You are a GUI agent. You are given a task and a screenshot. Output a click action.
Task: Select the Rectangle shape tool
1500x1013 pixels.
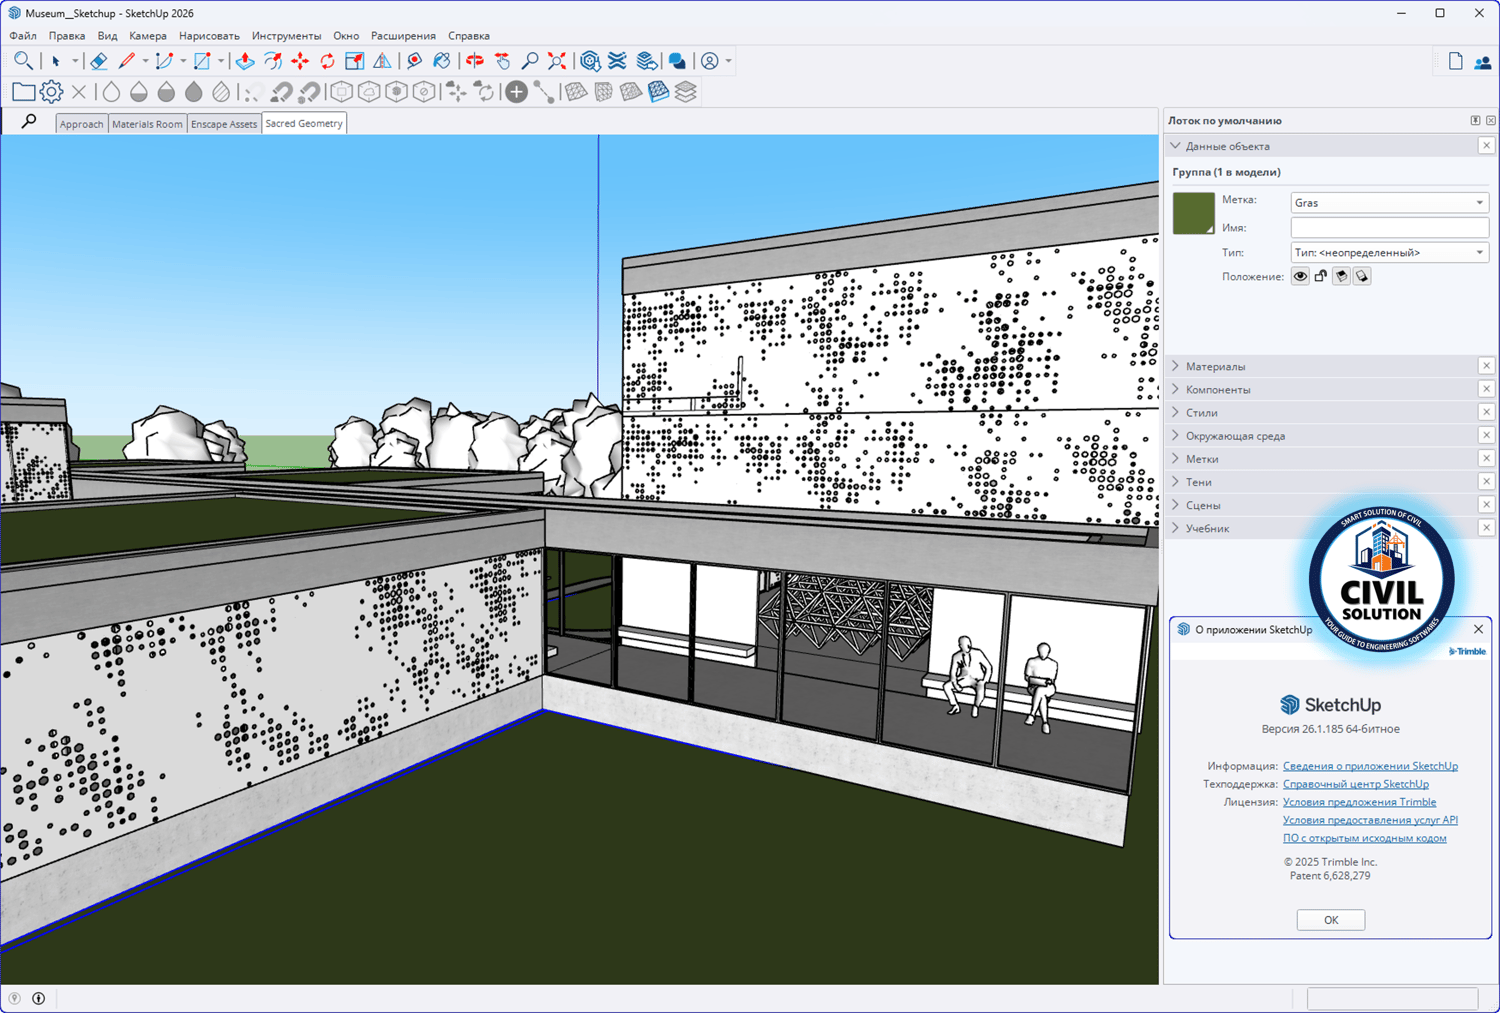202,61
